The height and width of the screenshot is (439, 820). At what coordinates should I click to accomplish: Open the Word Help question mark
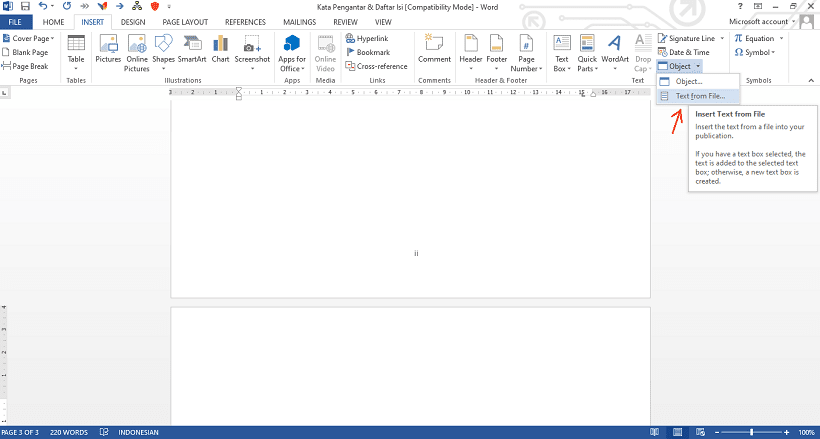click(x=740, y=6)
